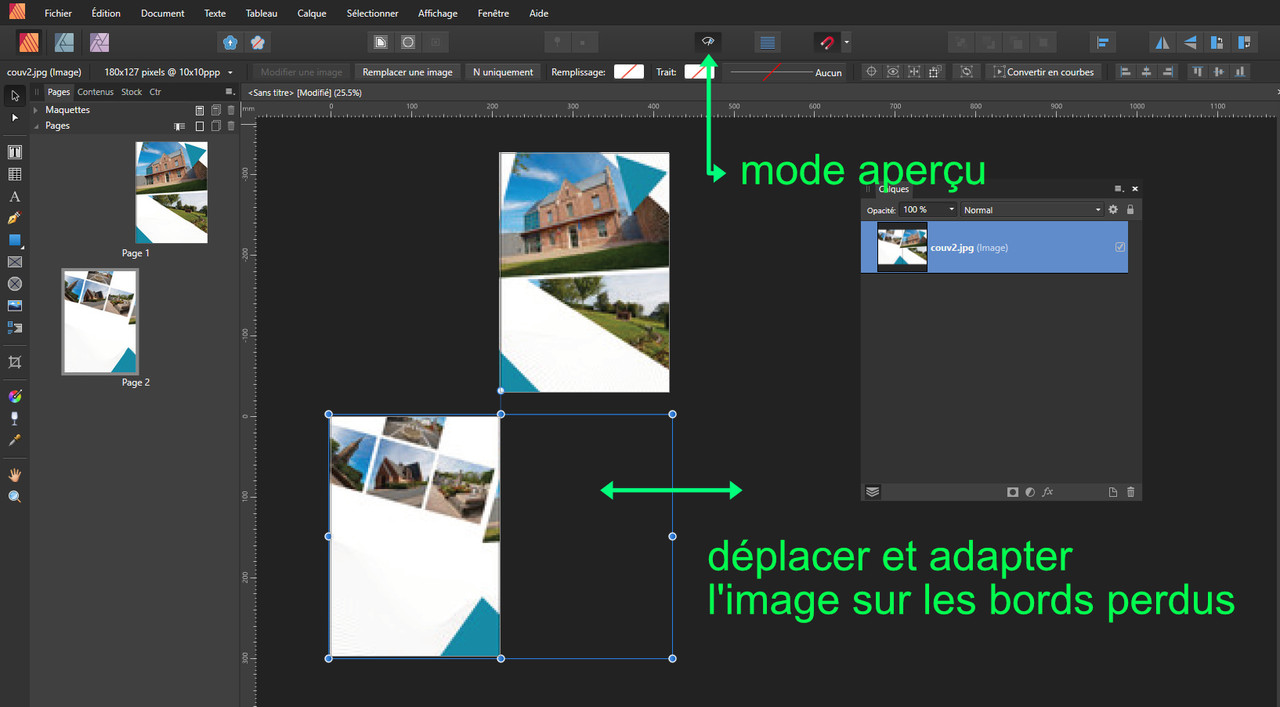Open the Édition menu
Screen dimensions: 1280x707
105,13
